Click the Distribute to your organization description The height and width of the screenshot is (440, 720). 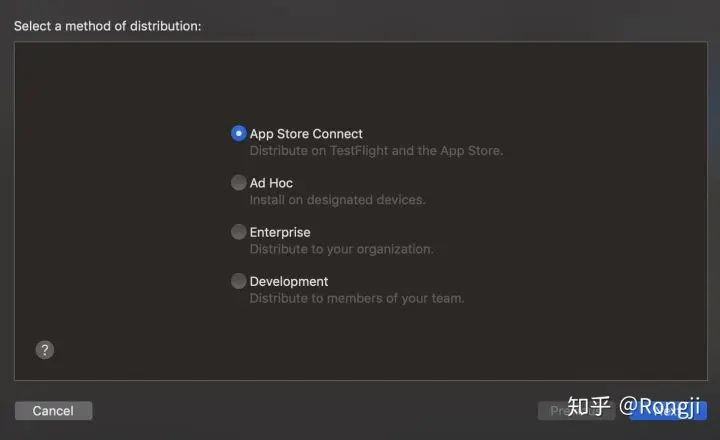tap(341, 249)
